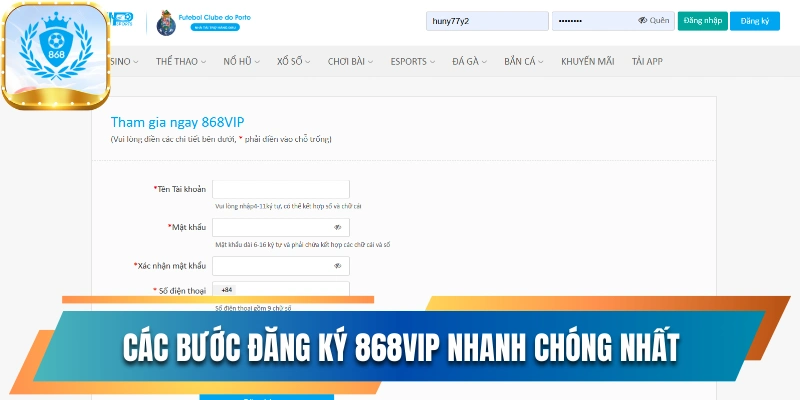This screenshot has width=800, height=400.
Task: Click the Xác nhận mật khẩu input field
Action: pyautogui.click(x=281, y=266)
